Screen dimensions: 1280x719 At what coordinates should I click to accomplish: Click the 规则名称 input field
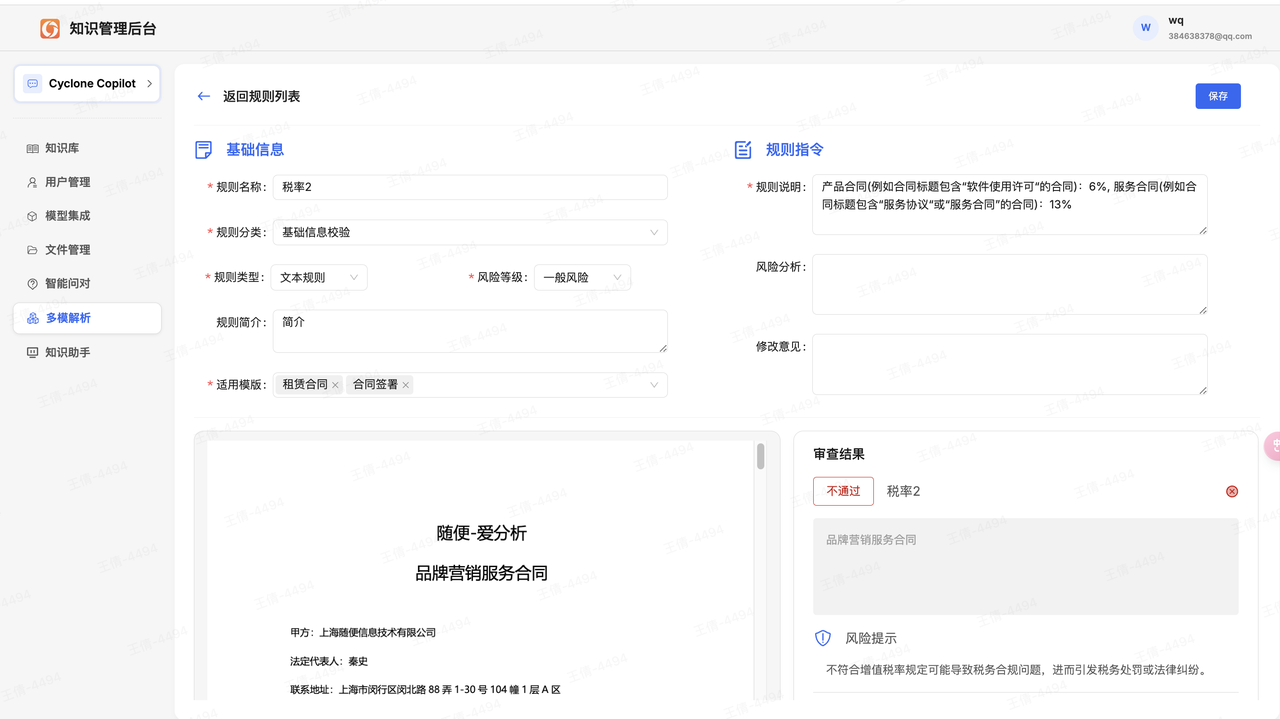[x=470, y=187]
